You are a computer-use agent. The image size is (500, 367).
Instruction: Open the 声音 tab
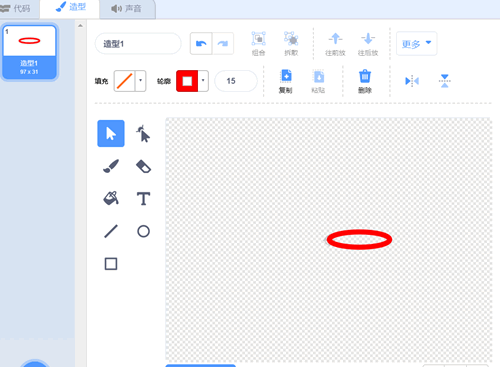point(127,8)
